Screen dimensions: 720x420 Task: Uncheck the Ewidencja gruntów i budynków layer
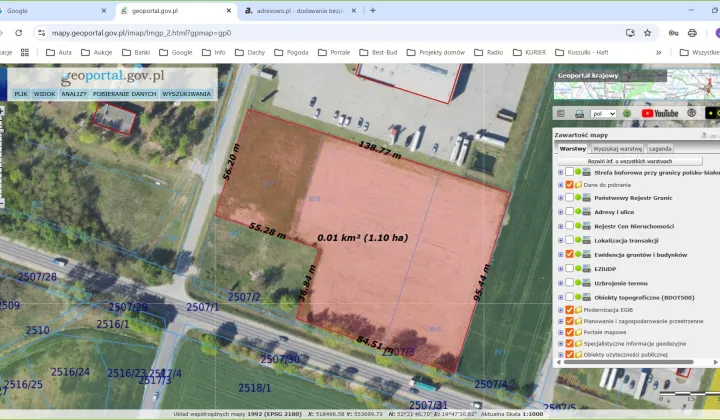(x=569, y=254)
